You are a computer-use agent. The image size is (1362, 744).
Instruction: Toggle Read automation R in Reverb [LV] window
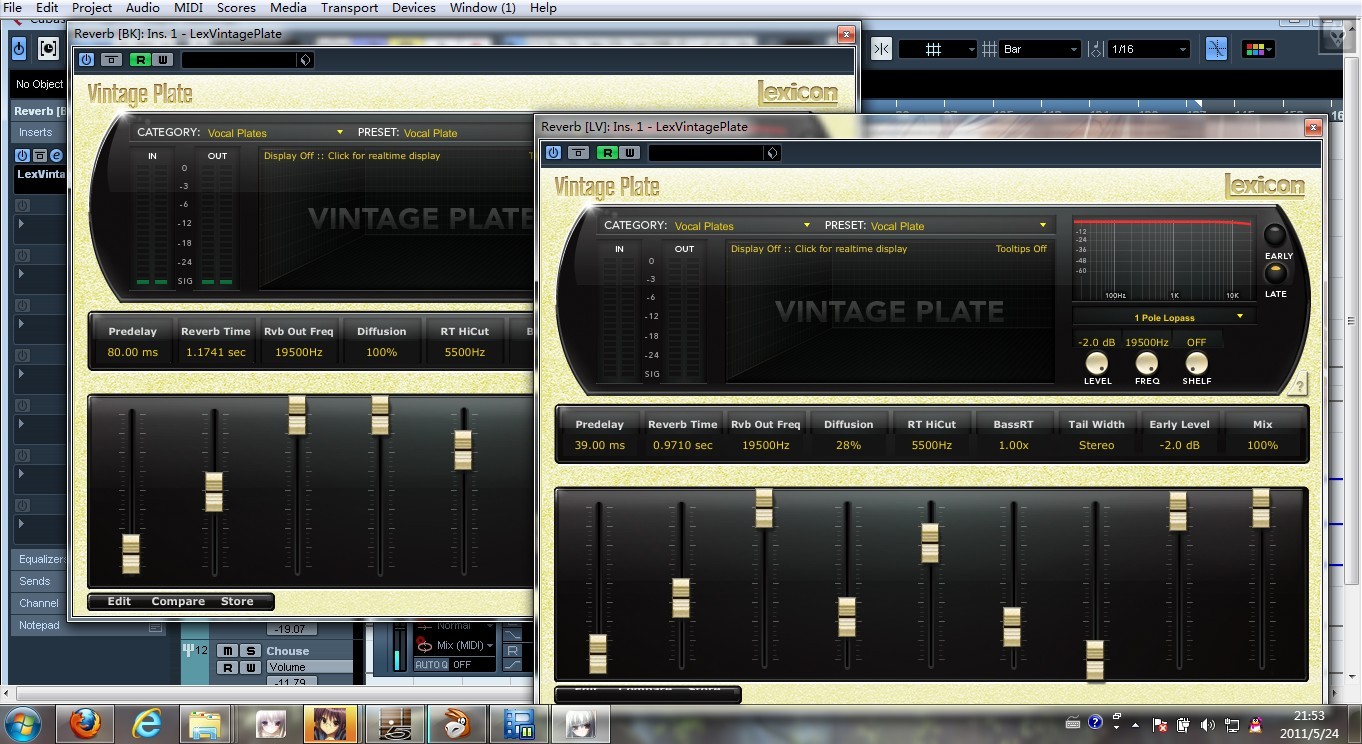click(606, 153)
